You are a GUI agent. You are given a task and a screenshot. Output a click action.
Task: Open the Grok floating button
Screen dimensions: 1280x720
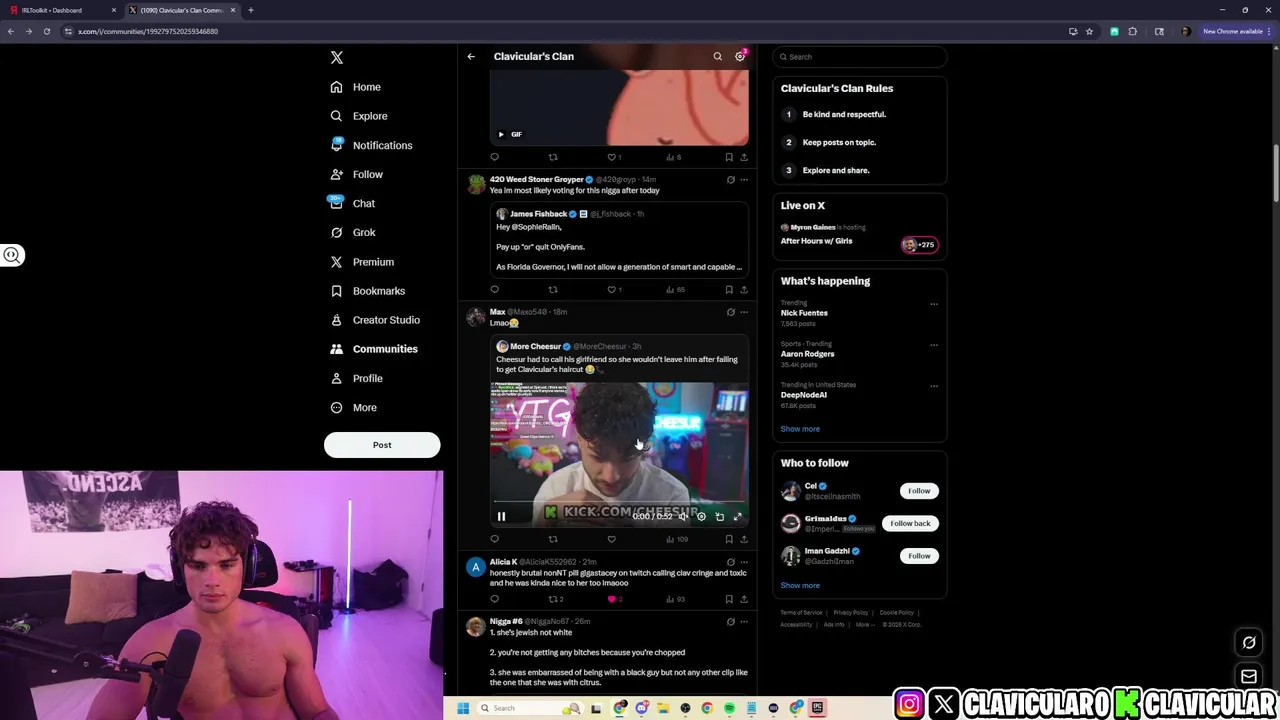coord(1249,643)
